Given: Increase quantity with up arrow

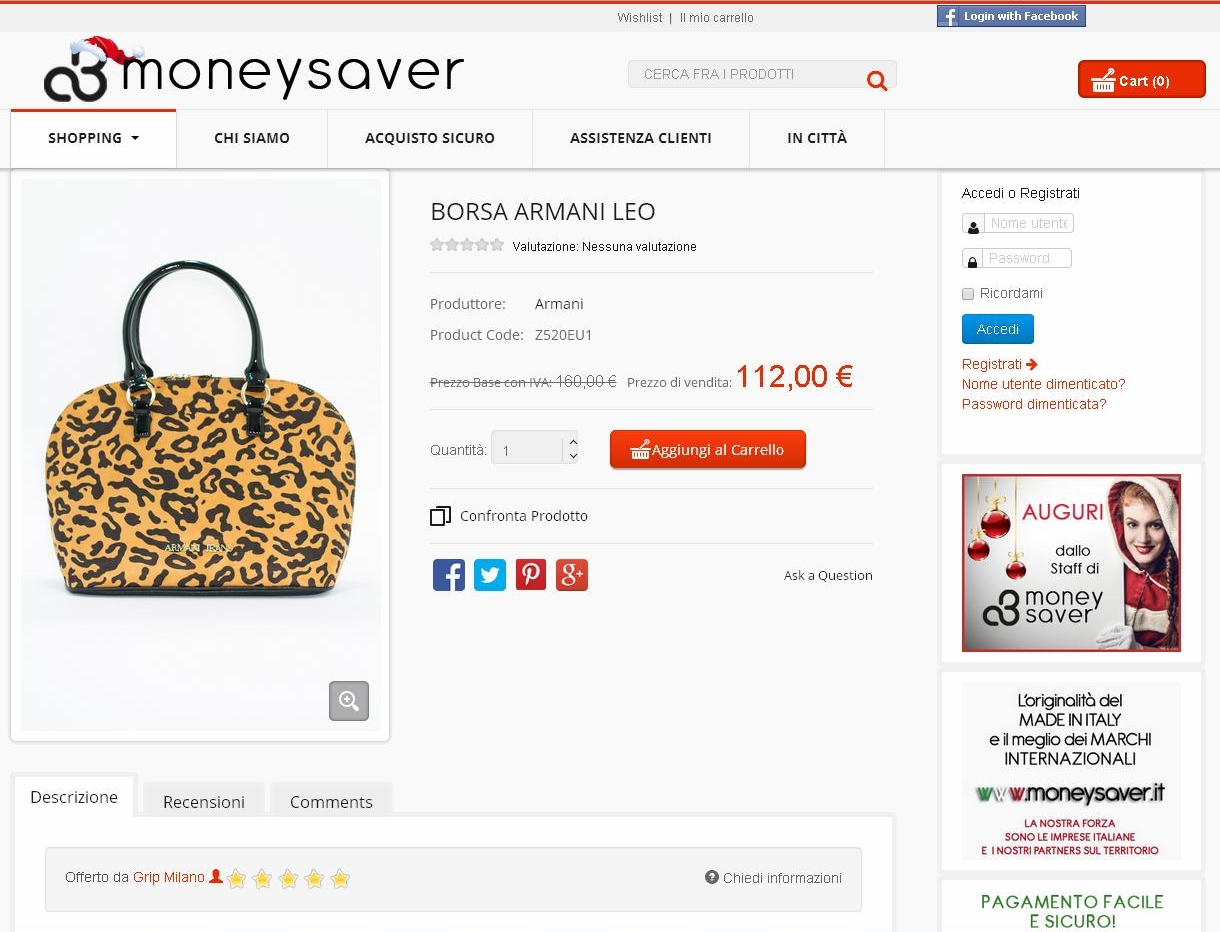Looking at the screenshot, I should (573, 440).
